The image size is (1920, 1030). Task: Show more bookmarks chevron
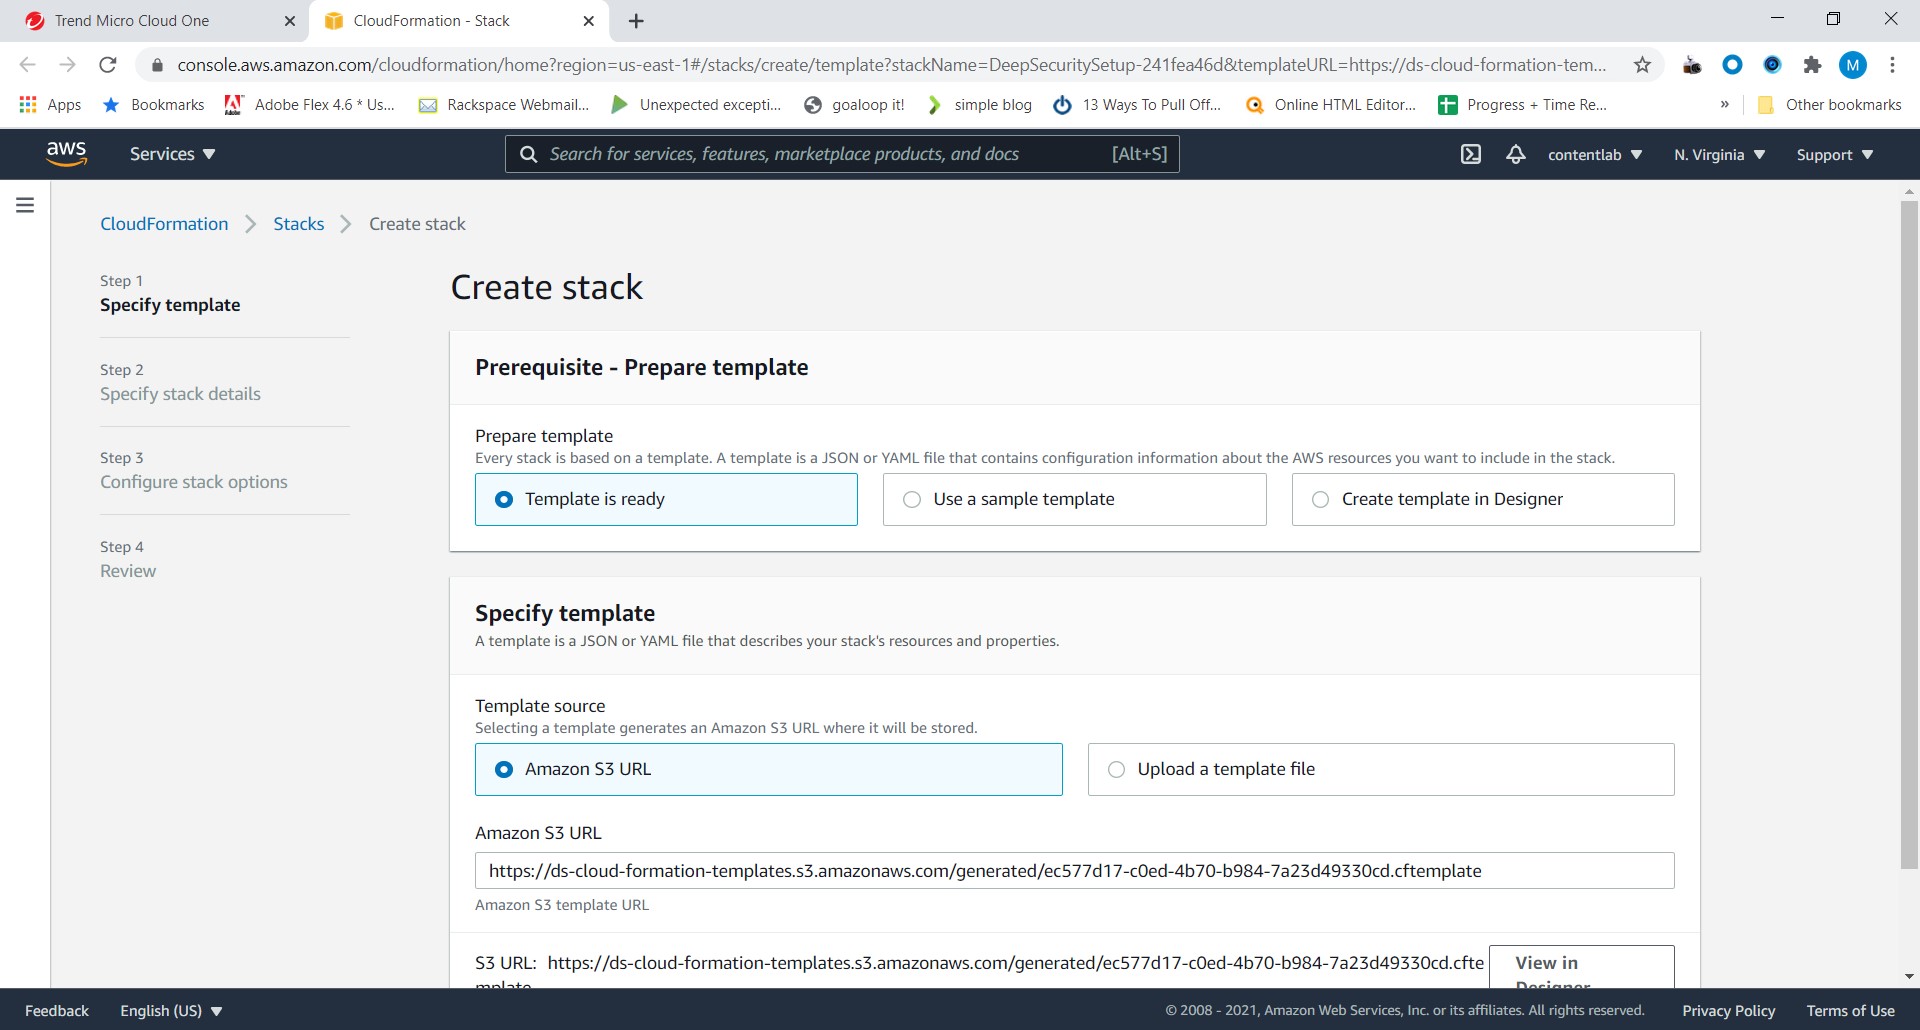coord(1724,105)
